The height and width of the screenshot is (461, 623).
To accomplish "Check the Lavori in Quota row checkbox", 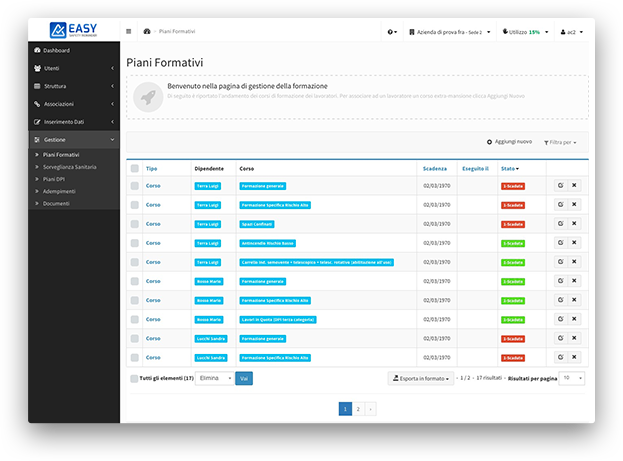I will 135,319.
